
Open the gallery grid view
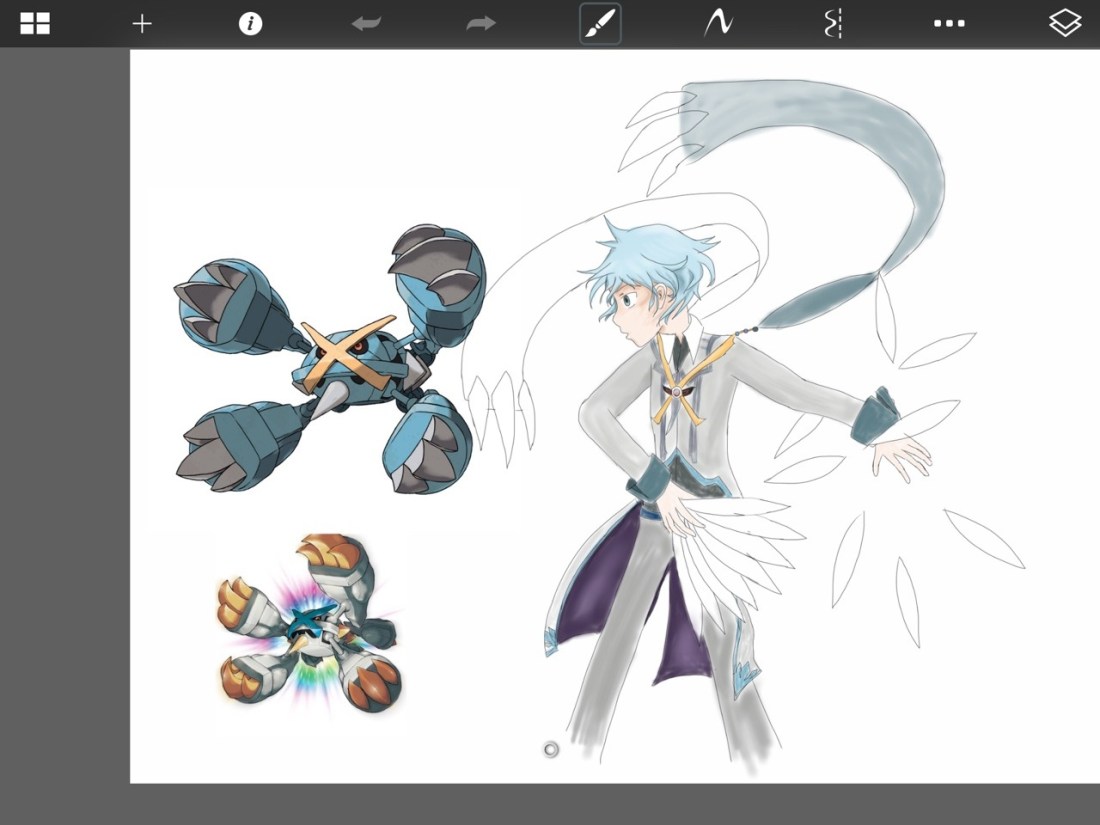35,24
